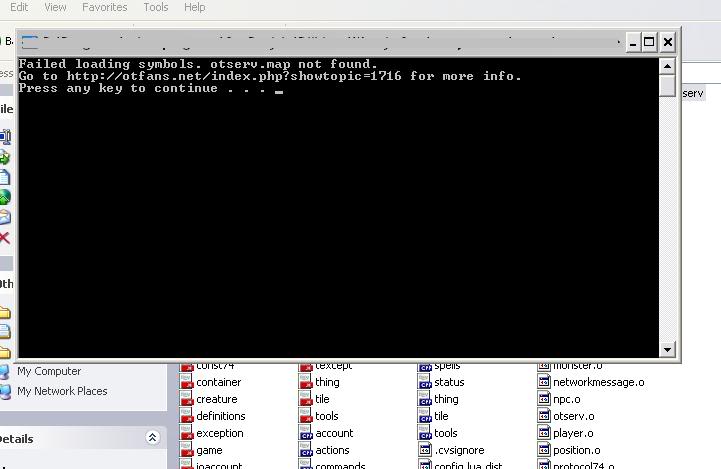Click the console window title bar icon
The image size is (721, 469).
click(x=30, y=42)
